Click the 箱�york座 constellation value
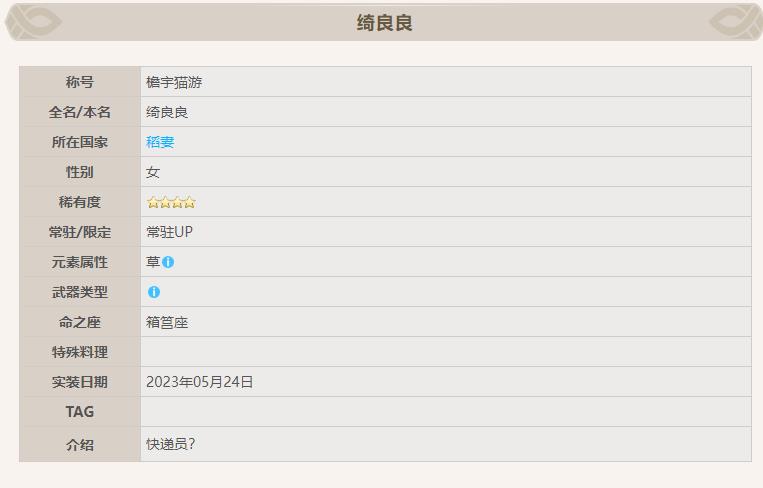This screenshot has height=488, width=763. [167, 322]
